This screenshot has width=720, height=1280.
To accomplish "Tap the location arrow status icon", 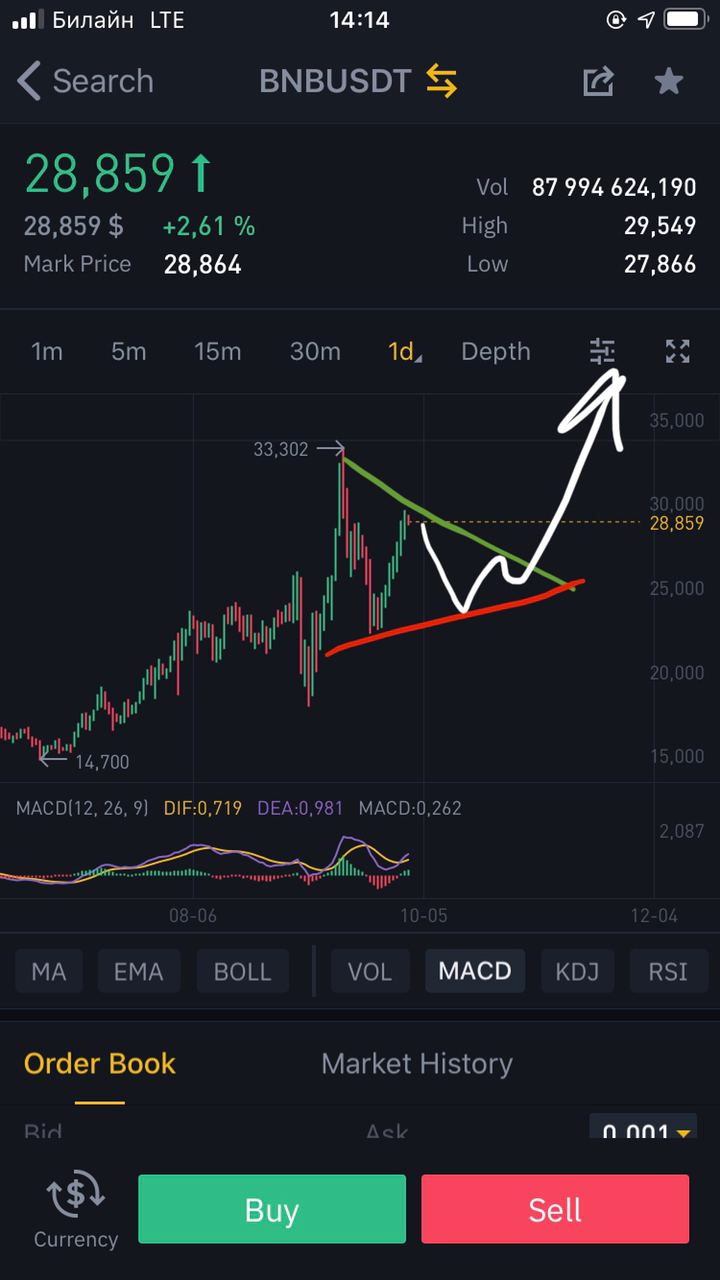I will 646,19.
